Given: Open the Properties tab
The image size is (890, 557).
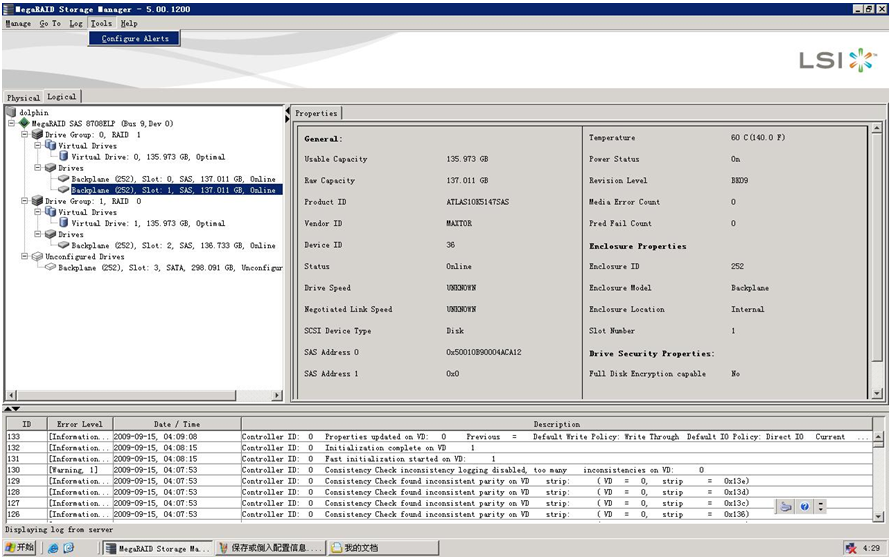Looking at the screenshot, I should (316, 113).
